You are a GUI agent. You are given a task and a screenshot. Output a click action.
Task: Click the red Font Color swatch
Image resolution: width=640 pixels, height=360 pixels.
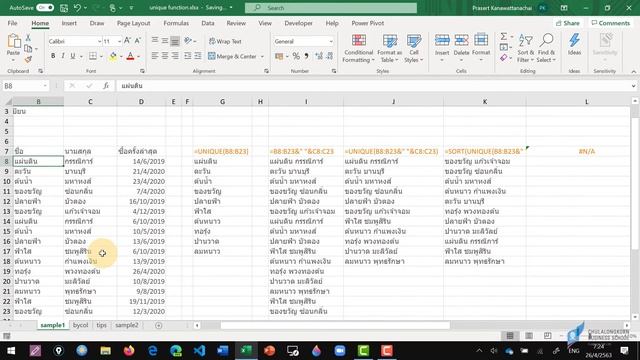click(130, 56)
